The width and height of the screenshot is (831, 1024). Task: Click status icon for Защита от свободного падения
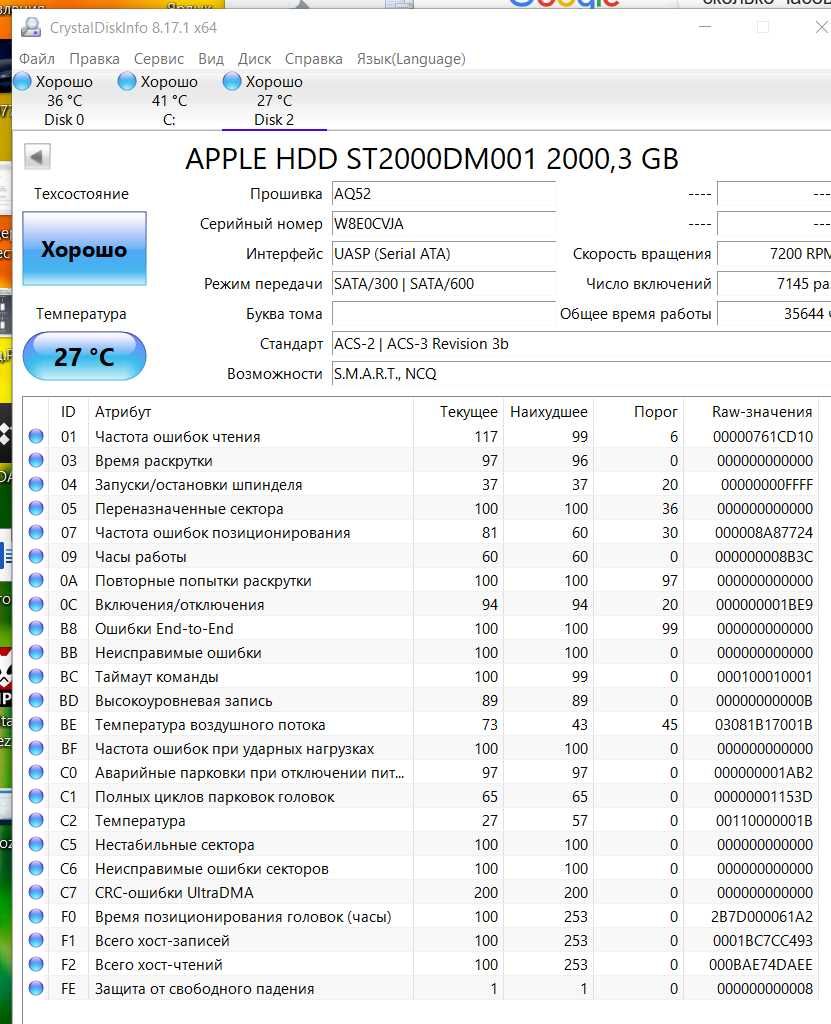click(36, 988)
